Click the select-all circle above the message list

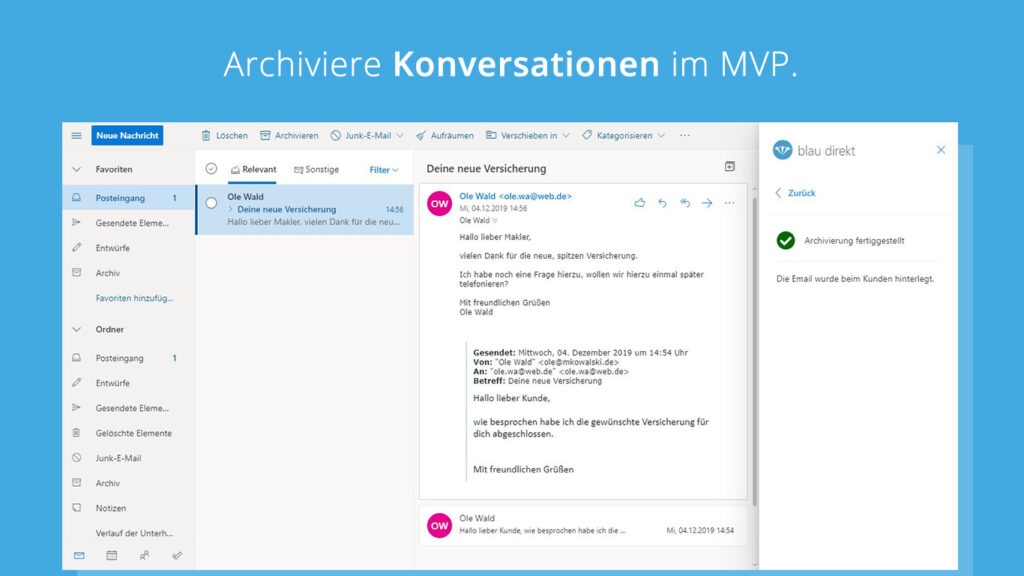[213, 169]
